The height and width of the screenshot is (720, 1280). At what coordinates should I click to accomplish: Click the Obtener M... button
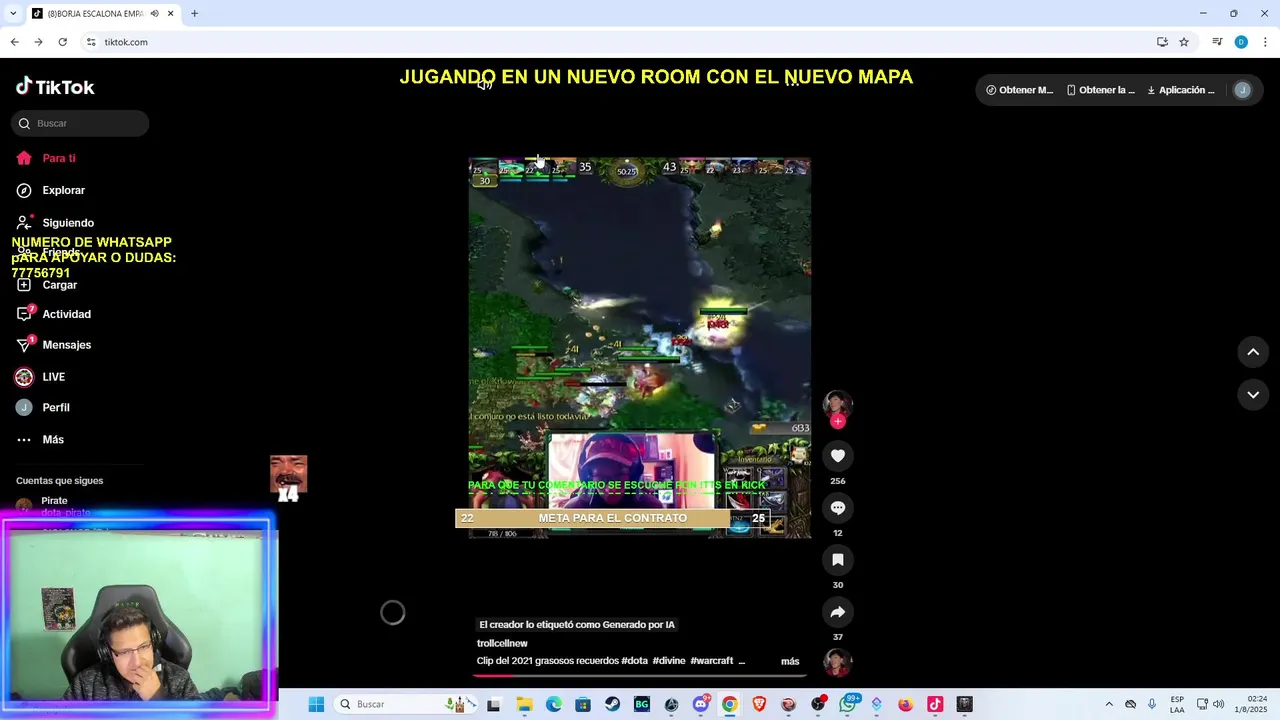click(x=1019, y=90)
